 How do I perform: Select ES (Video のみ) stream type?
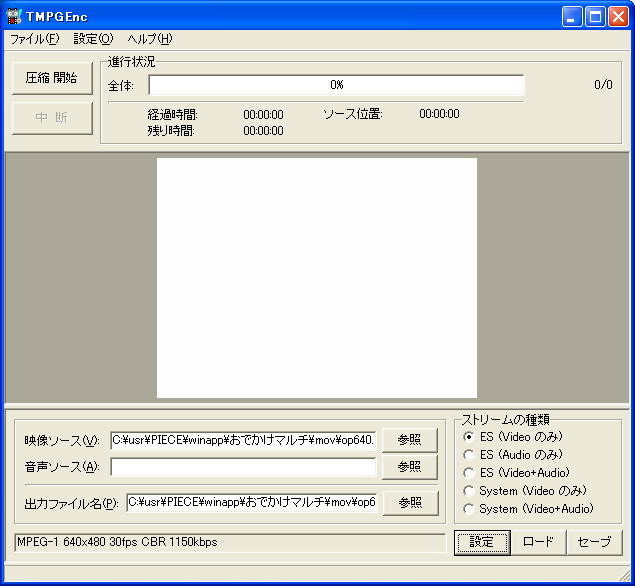coord(513,437)
